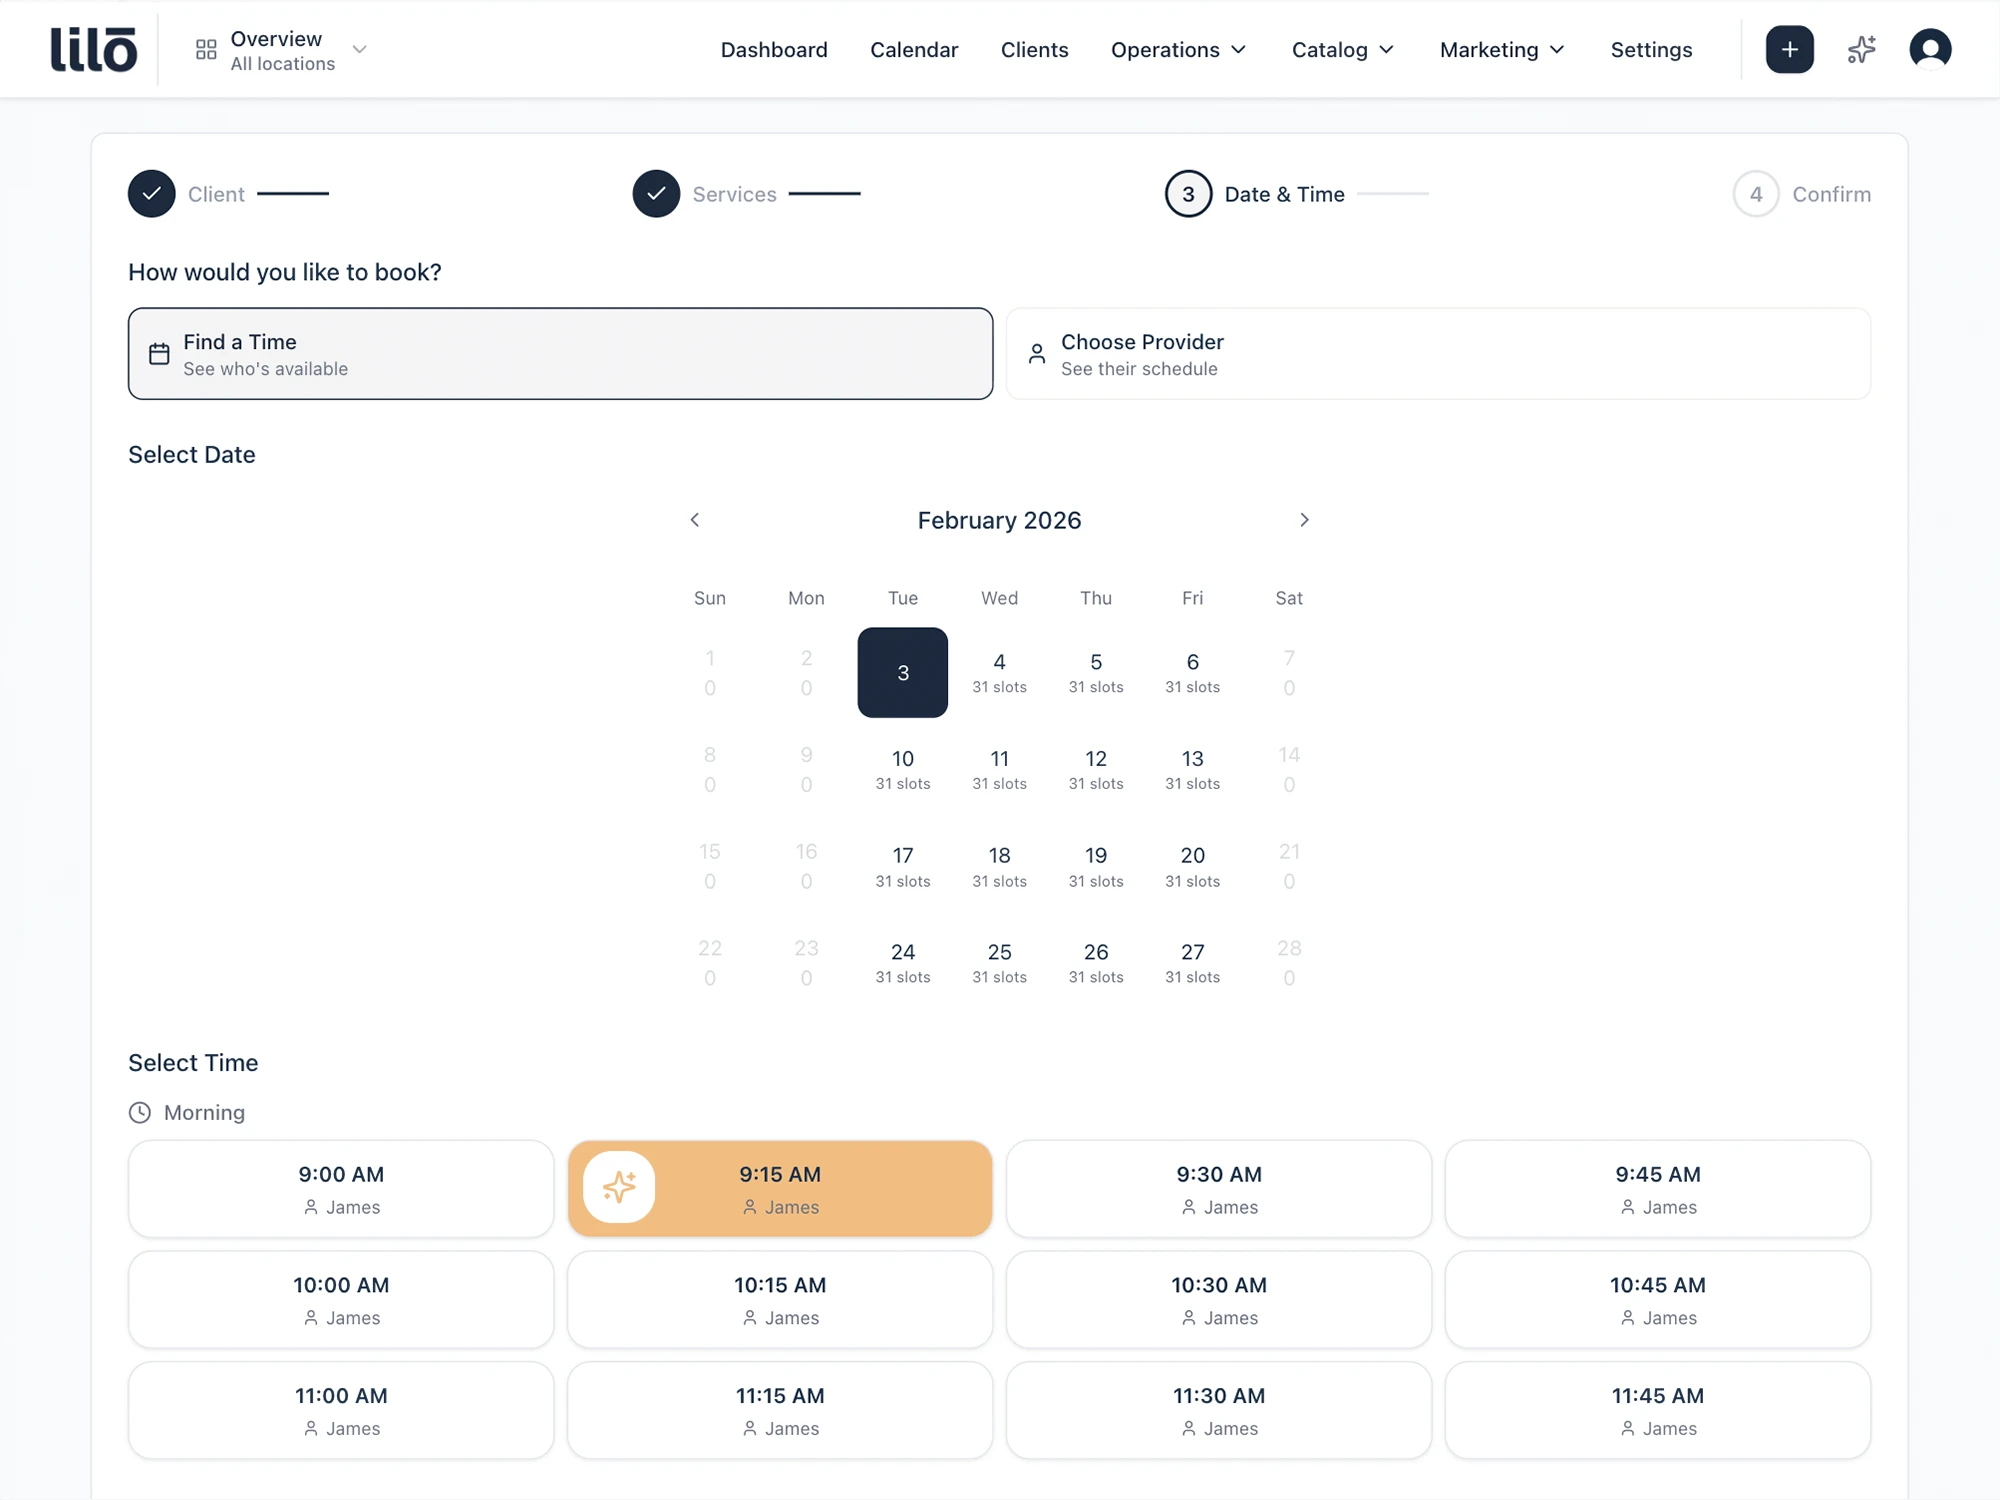Expand the Operations menu
Screen dimensions: 2000x1500
coord(1178,49)
